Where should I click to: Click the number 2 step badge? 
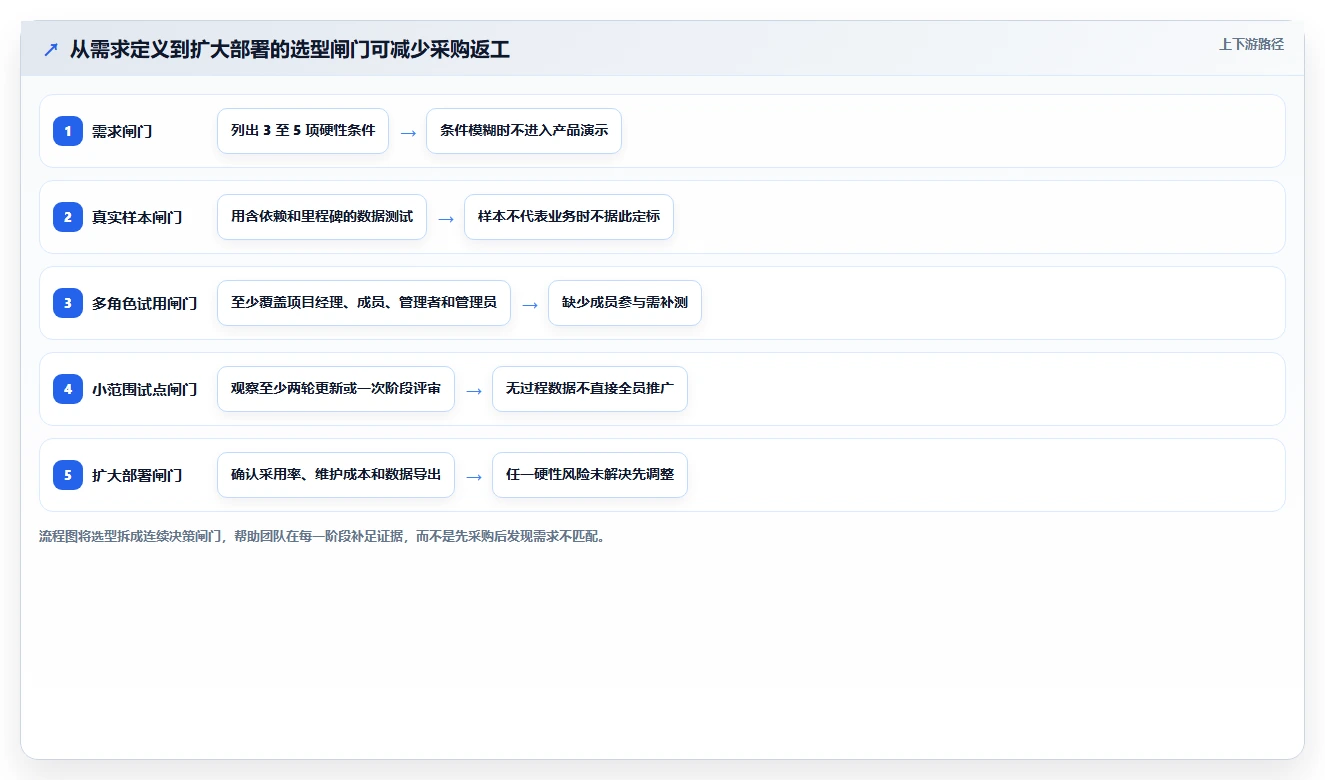tap(68, 217)
